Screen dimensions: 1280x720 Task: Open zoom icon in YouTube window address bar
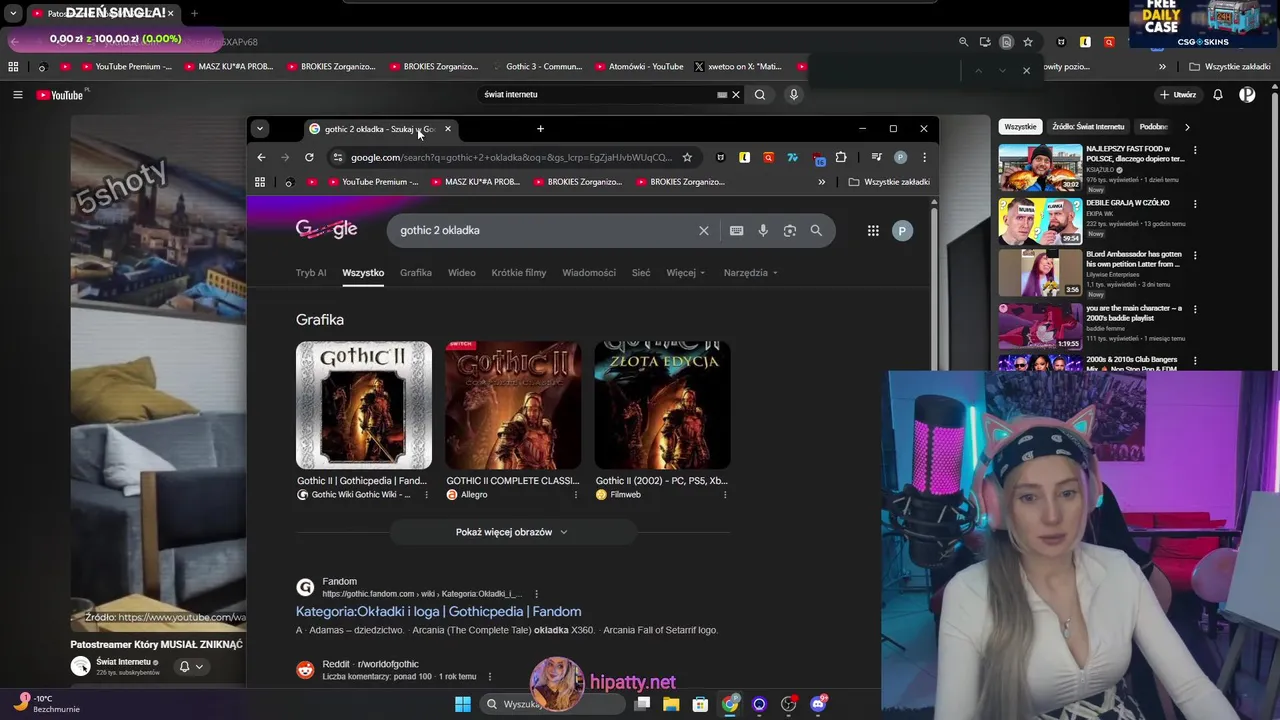pos(963,42)
